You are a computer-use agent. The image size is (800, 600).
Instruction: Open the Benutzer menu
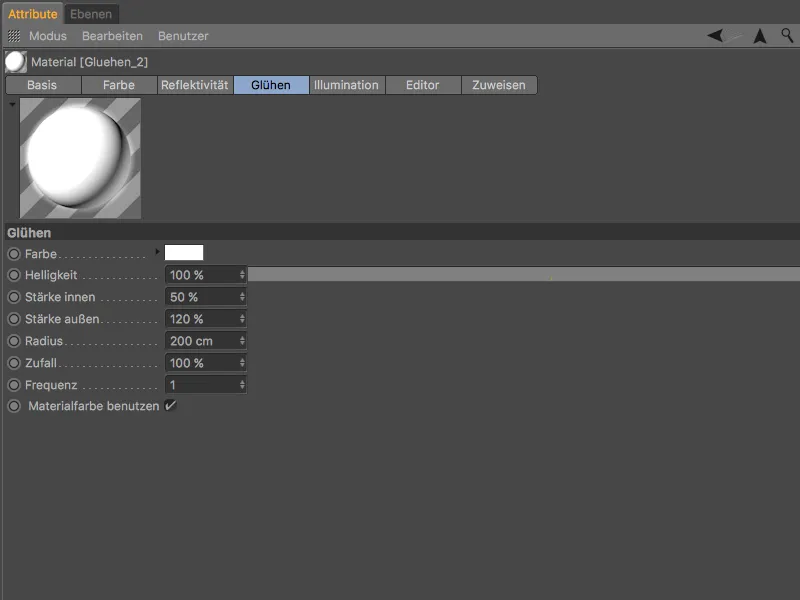(183, 36)
